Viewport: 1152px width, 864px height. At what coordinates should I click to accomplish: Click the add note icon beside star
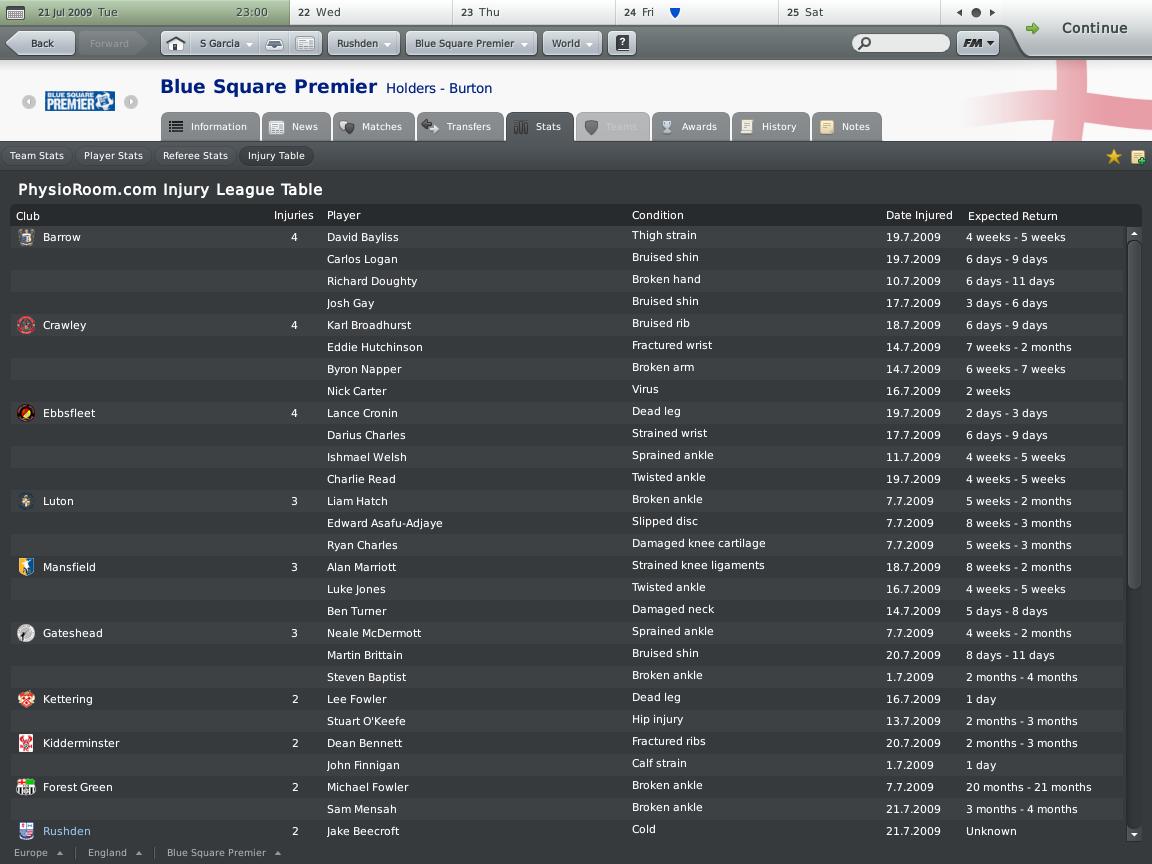pyautogui.click(x=1138, y=157)
